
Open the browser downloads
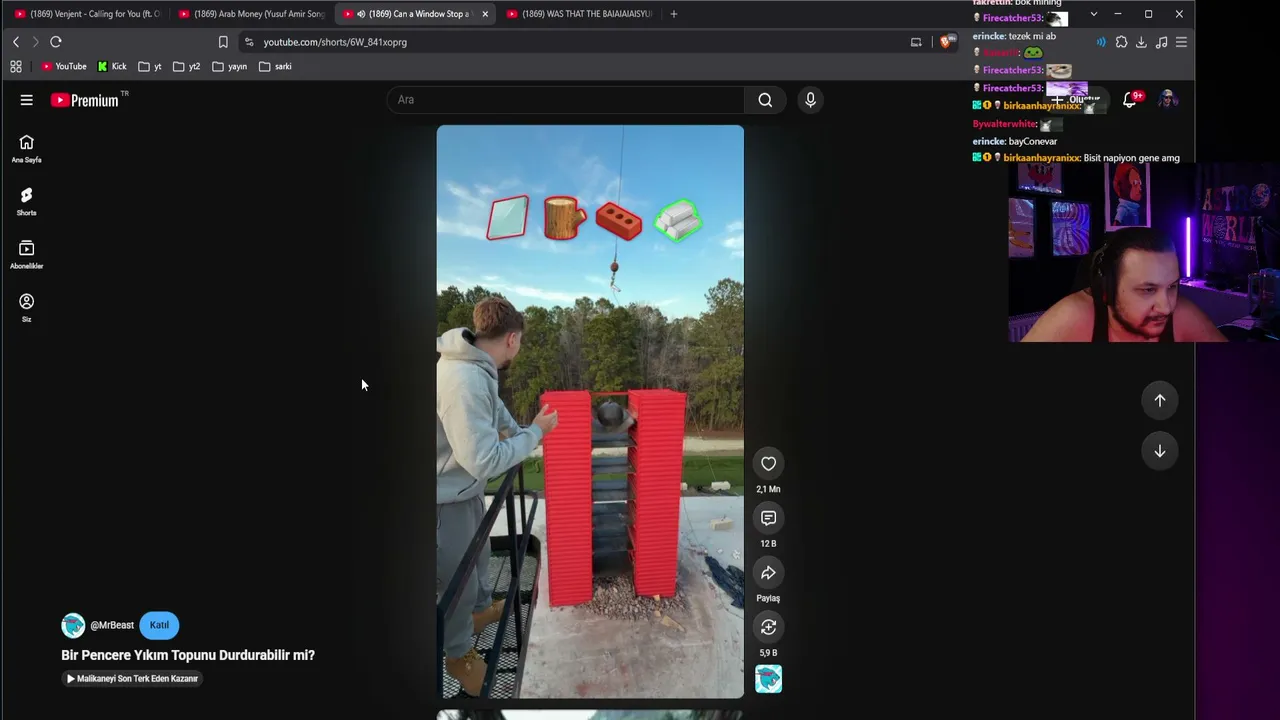pos(1141,42)
